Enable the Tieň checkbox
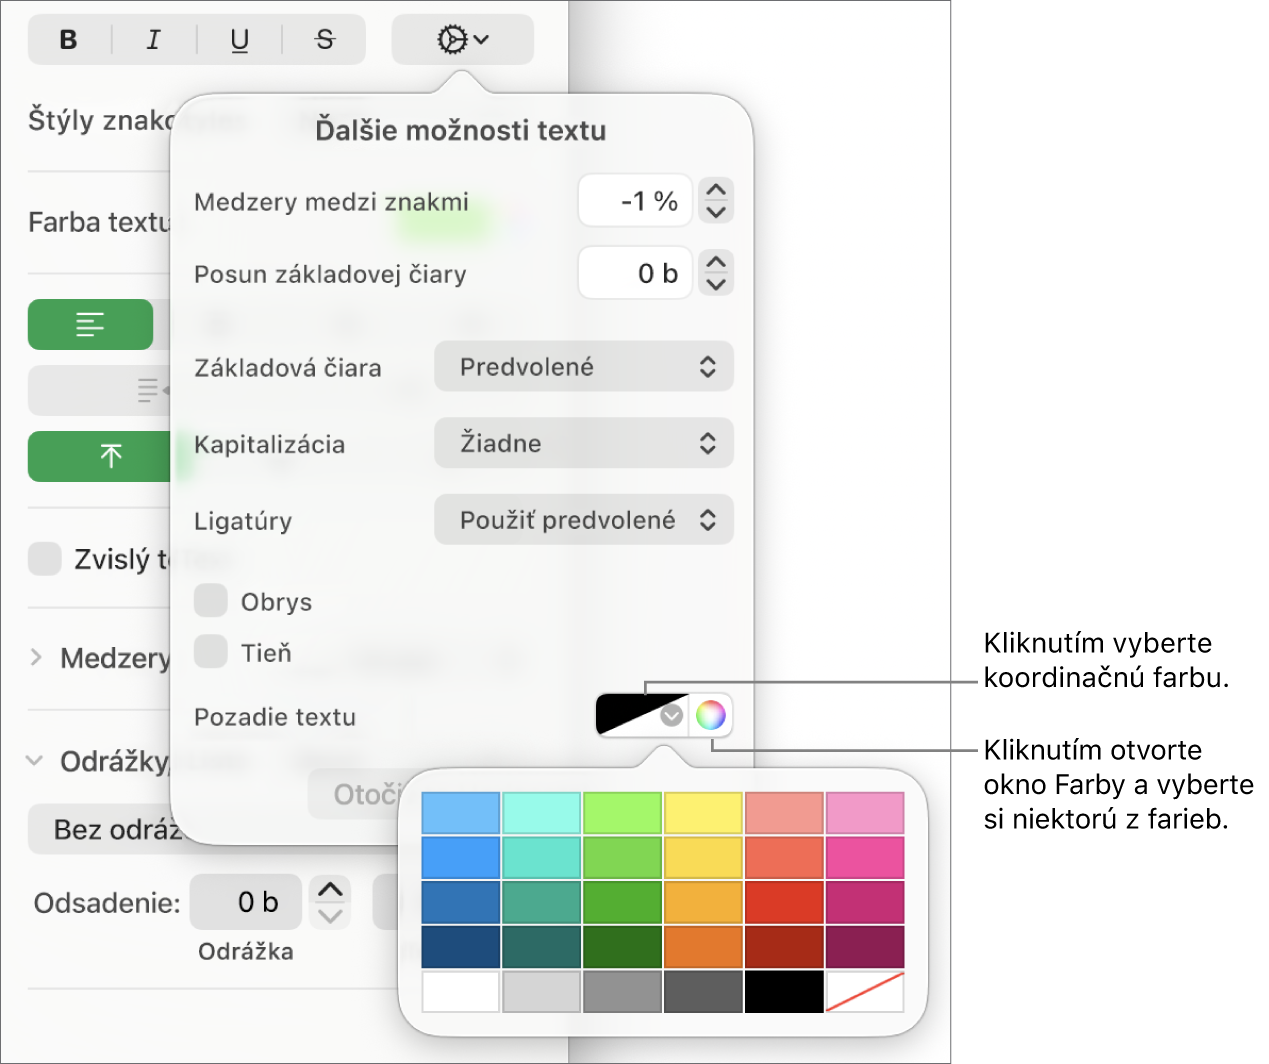Image resolution: width=1269 pixels, height=1064 pixels. click(211, 651)
